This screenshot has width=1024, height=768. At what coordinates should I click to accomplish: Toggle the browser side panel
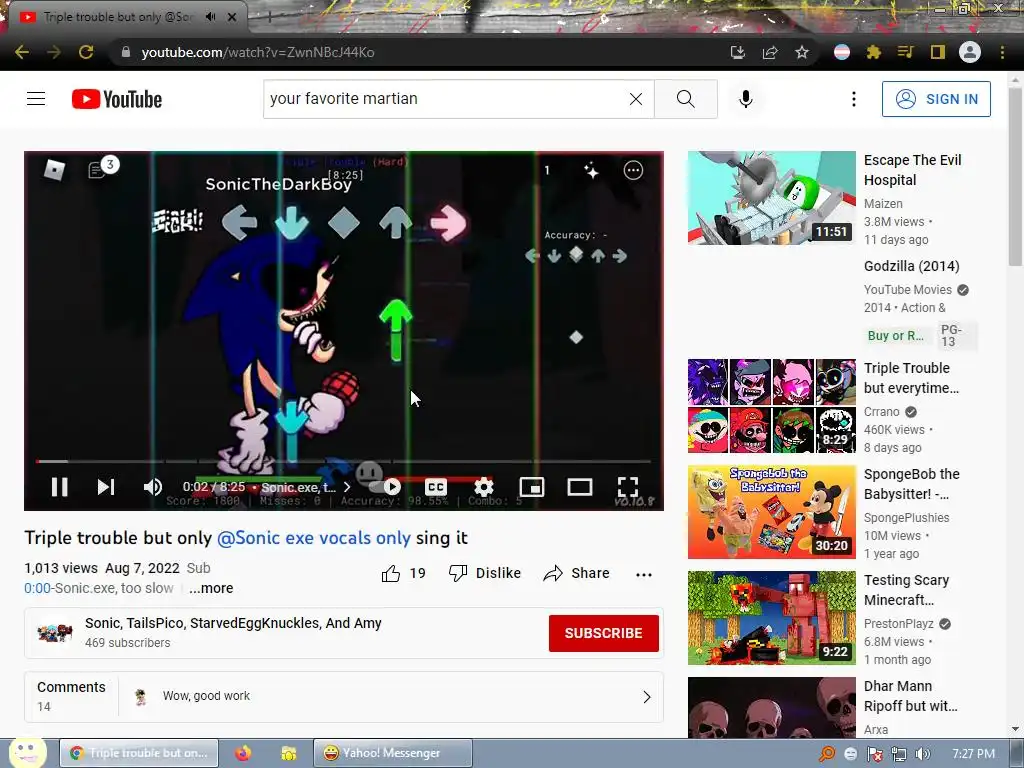point(938,52)
